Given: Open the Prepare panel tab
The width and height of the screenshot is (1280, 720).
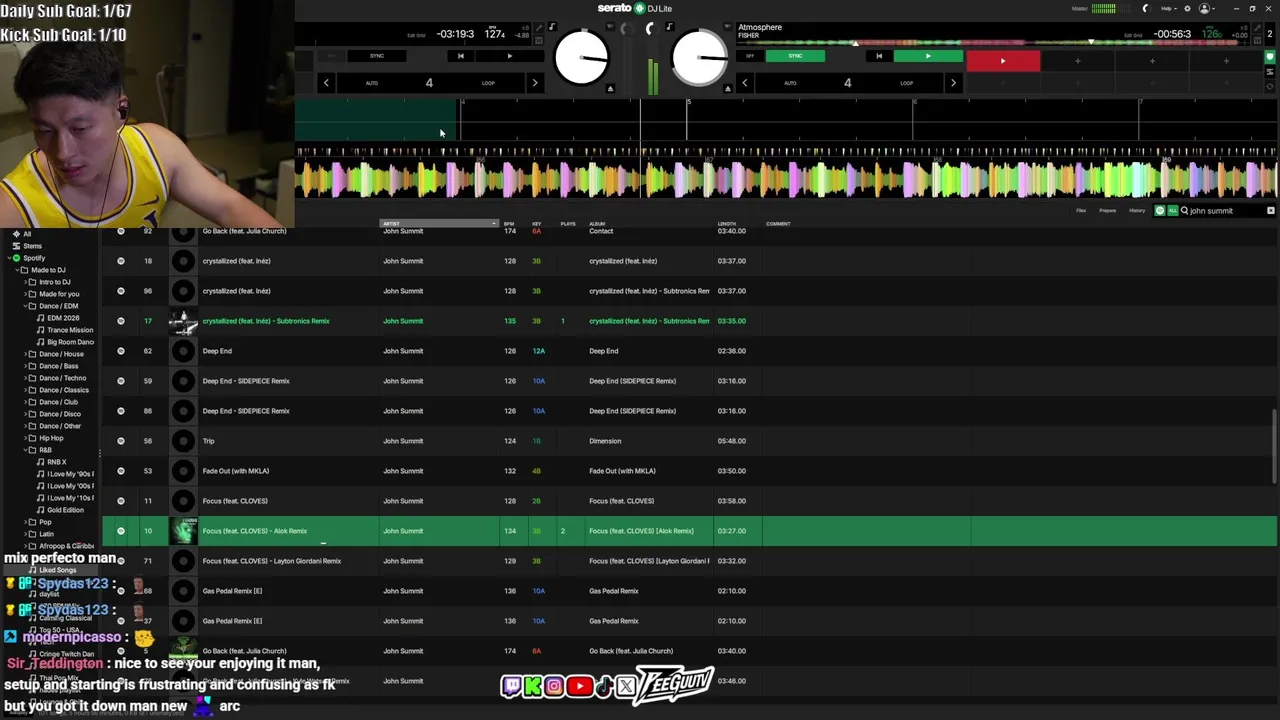Looking at the screenshot, I should point(1108,211).
